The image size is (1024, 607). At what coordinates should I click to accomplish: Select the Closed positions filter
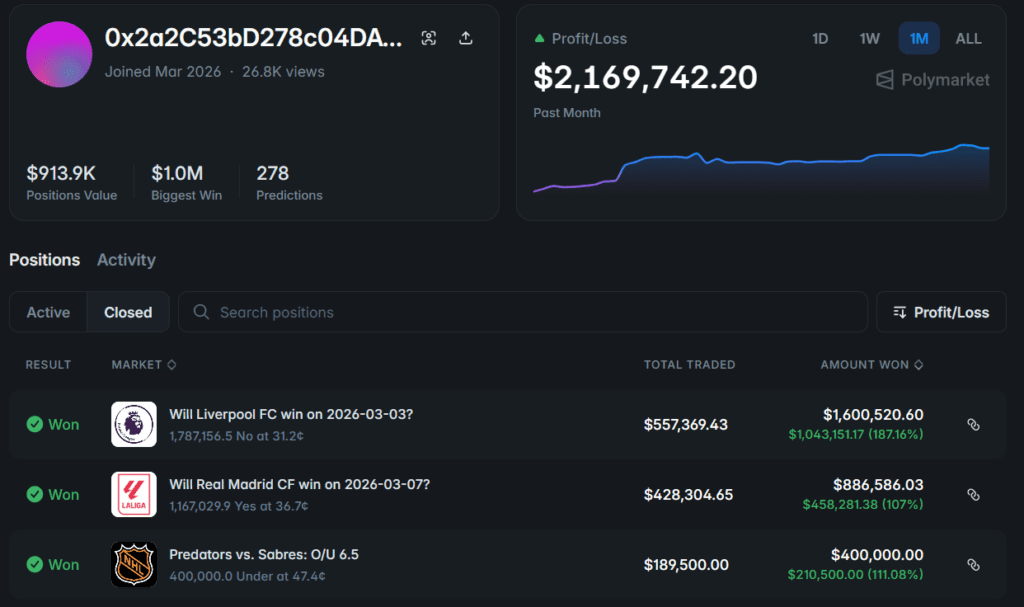click(128, 312)
